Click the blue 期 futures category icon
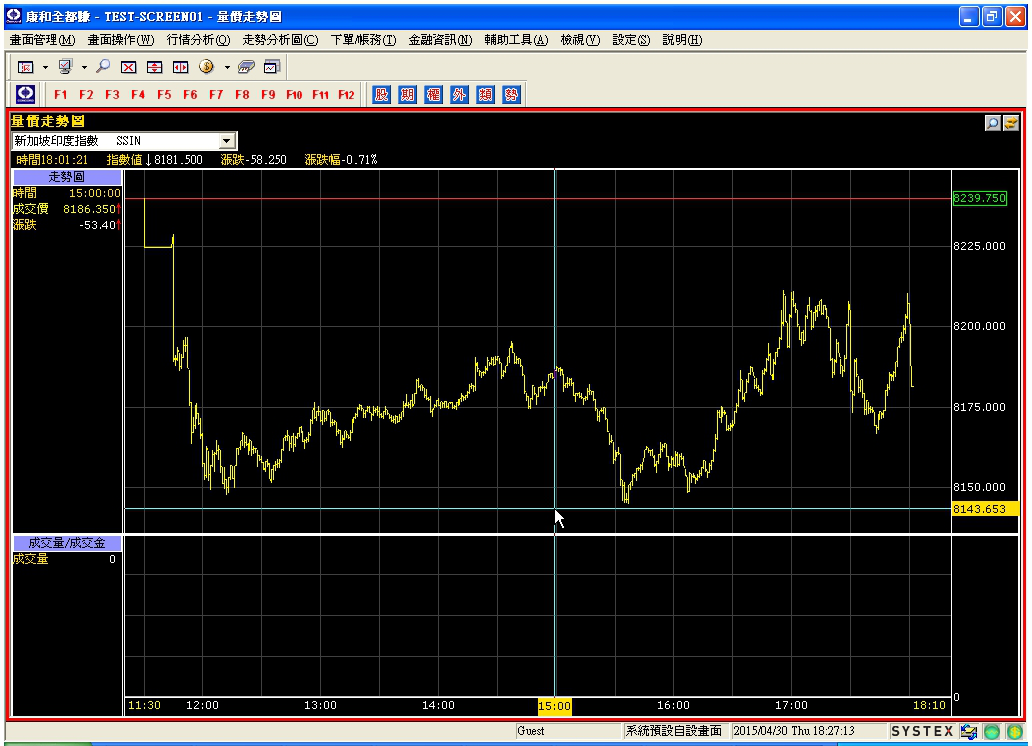Viewport: 1032px width, 746px height. [x=407, y=95]
